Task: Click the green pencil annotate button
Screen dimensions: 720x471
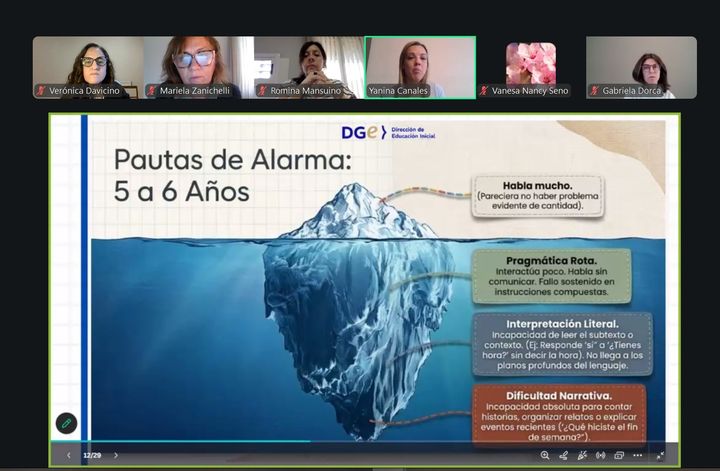Action: pyautogui.click(x=67, y=423)
